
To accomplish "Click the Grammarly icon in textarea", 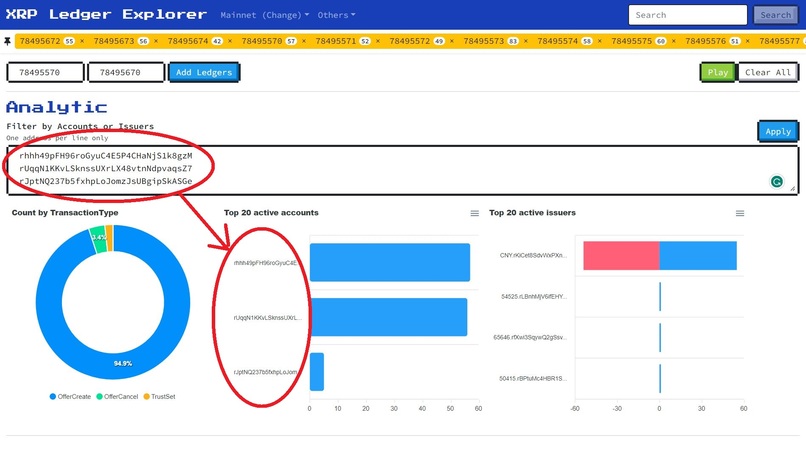I will coord(777,181).
